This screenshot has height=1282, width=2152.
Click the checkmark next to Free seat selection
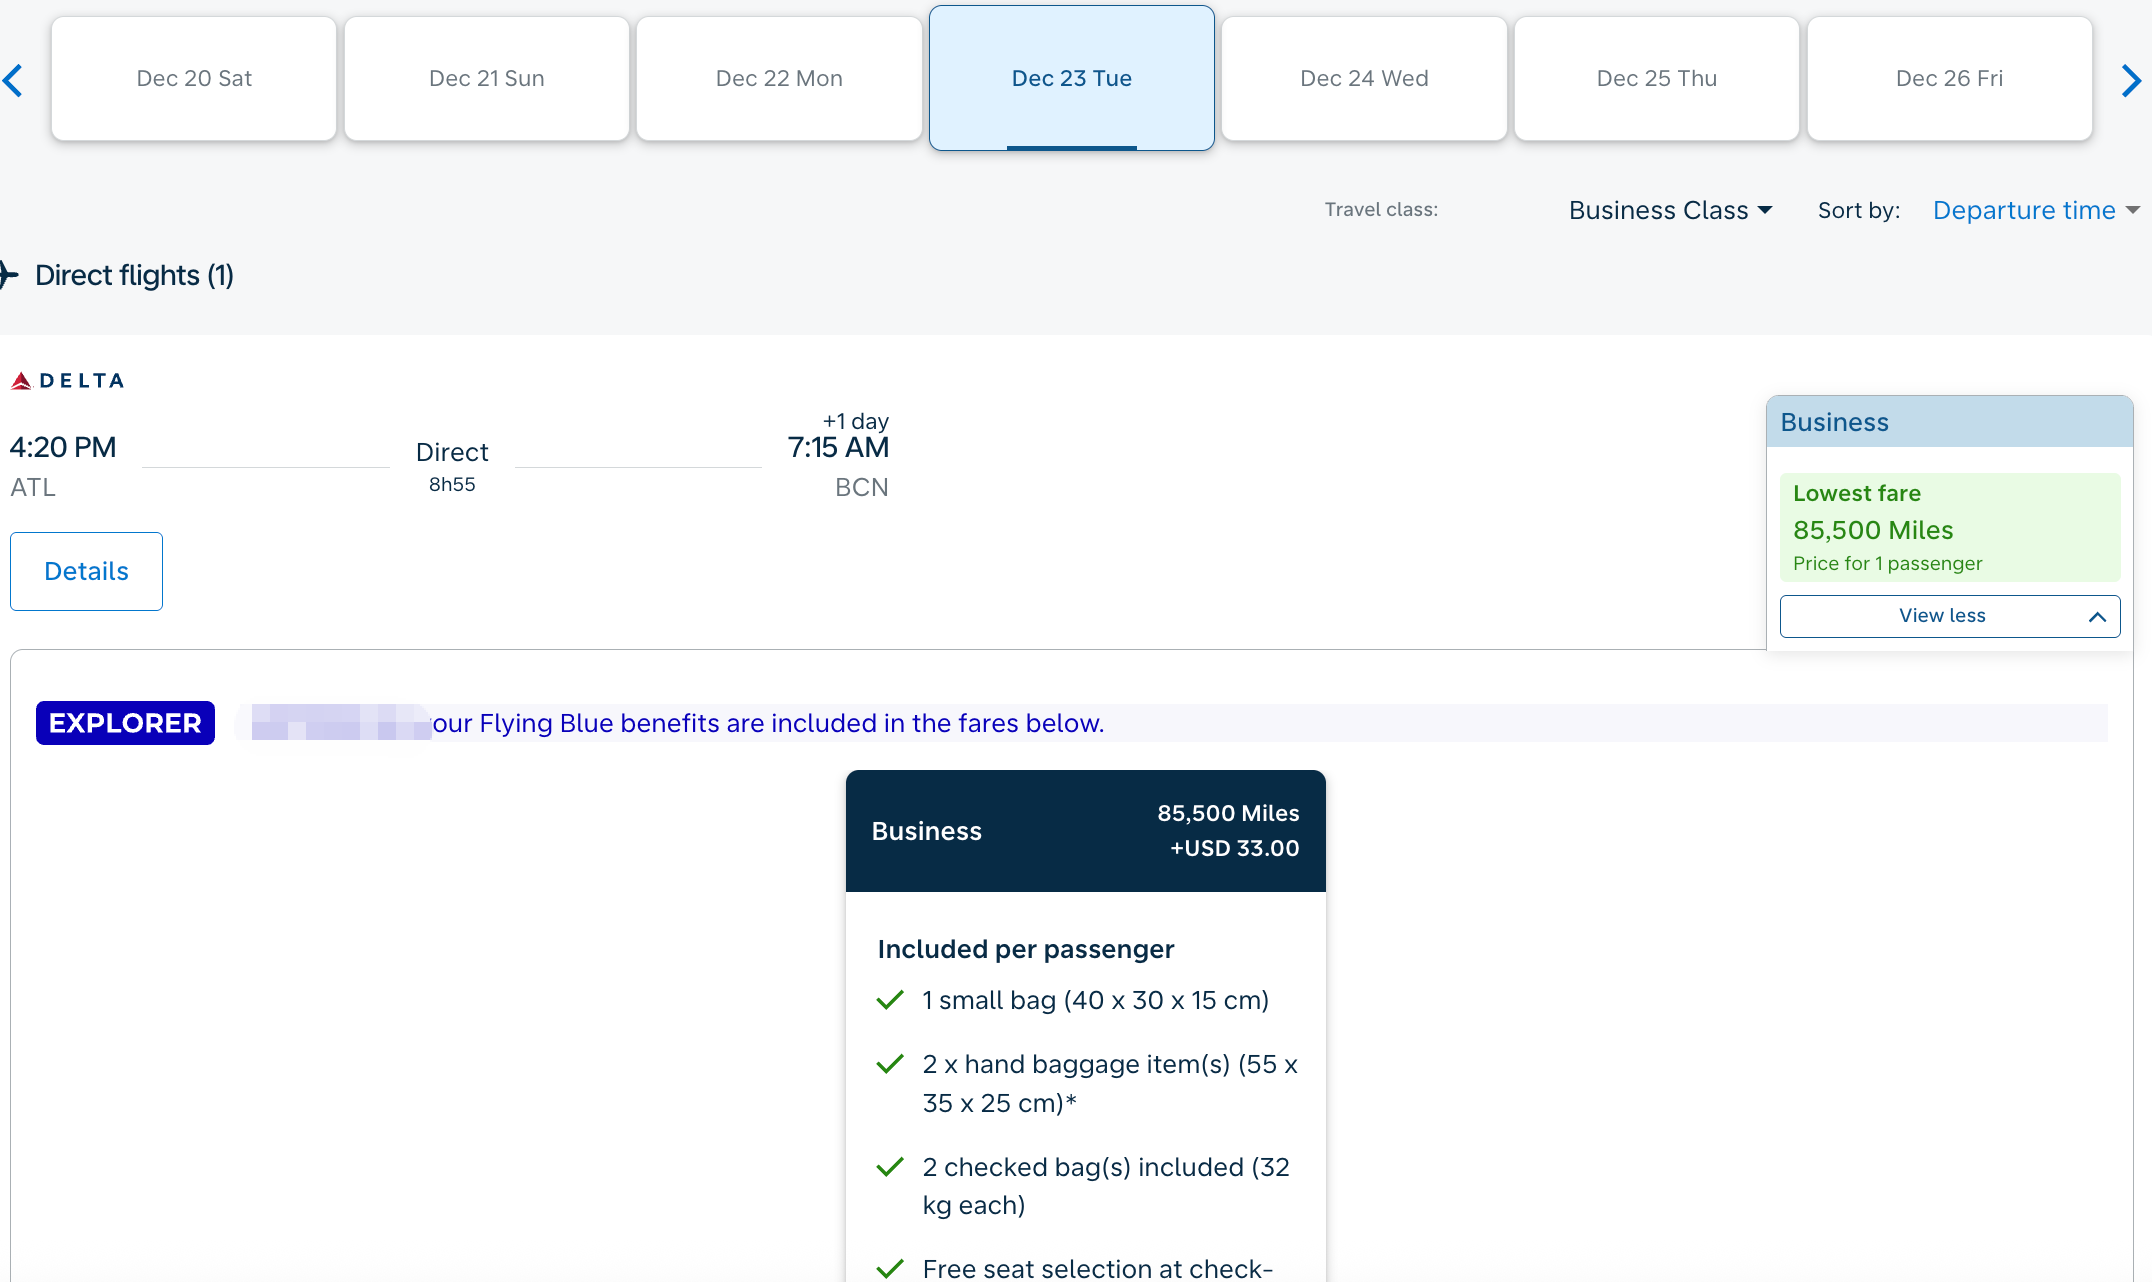[890, 1269]
